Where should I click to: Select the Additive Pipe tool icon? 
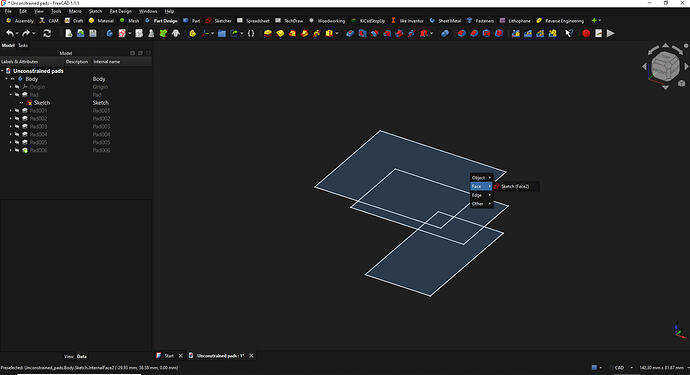pyautogui.click(x=305, y=33)
